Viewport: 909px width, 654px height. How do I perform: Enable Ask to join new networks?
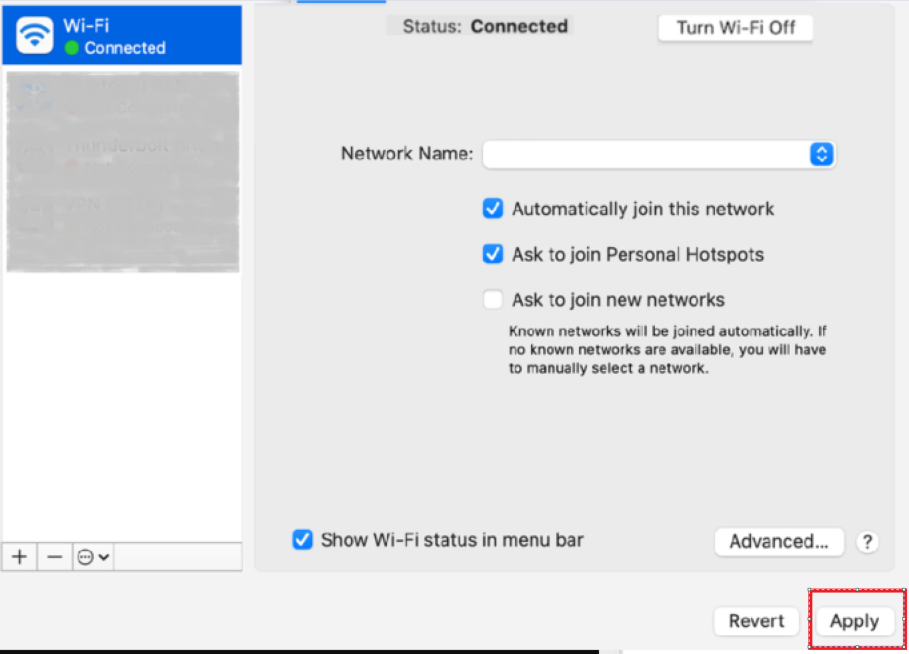tap(493, 299)
